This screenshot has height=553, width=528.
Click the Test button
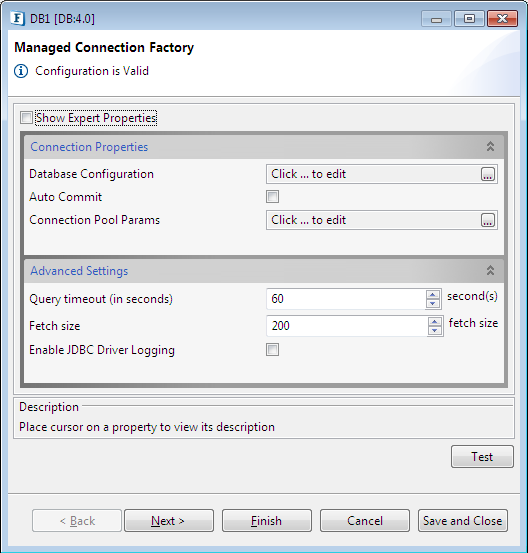tap(482, 457)
